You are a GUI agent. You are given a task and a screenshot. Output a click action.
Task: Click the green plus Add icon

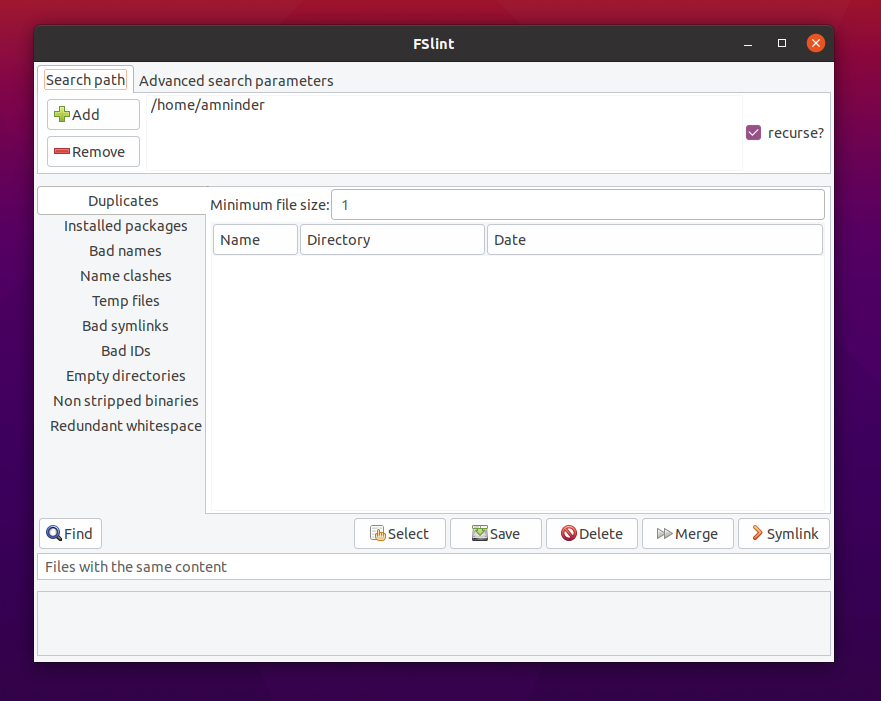pyautogui.click(x=62, y=115)
